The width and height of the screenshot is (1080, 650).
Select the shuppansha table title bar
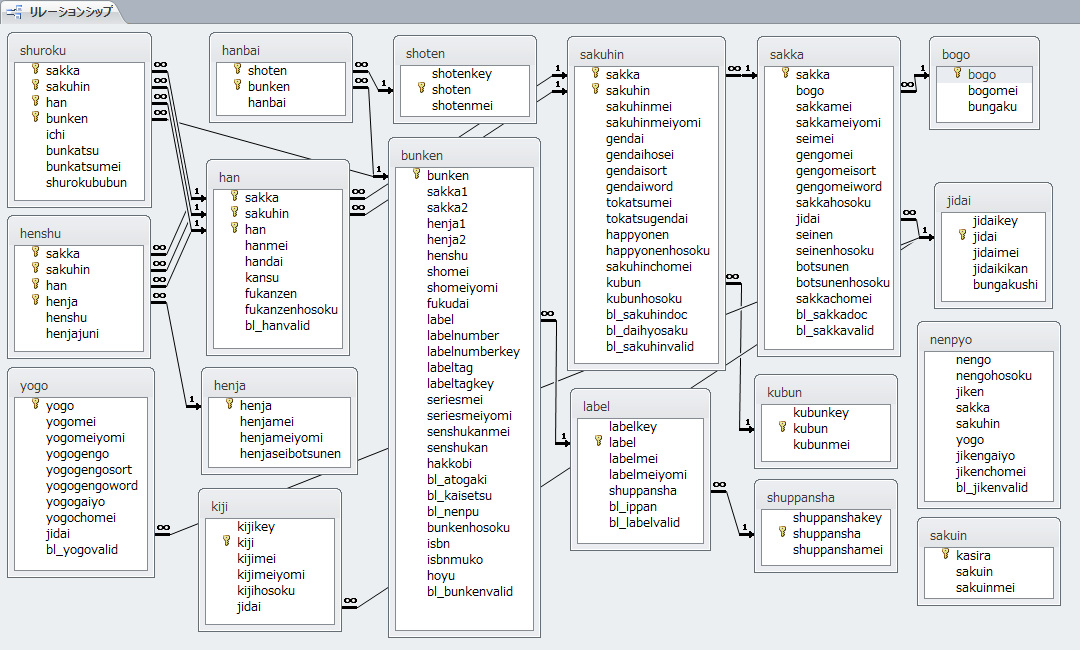(x=826, y=497)
